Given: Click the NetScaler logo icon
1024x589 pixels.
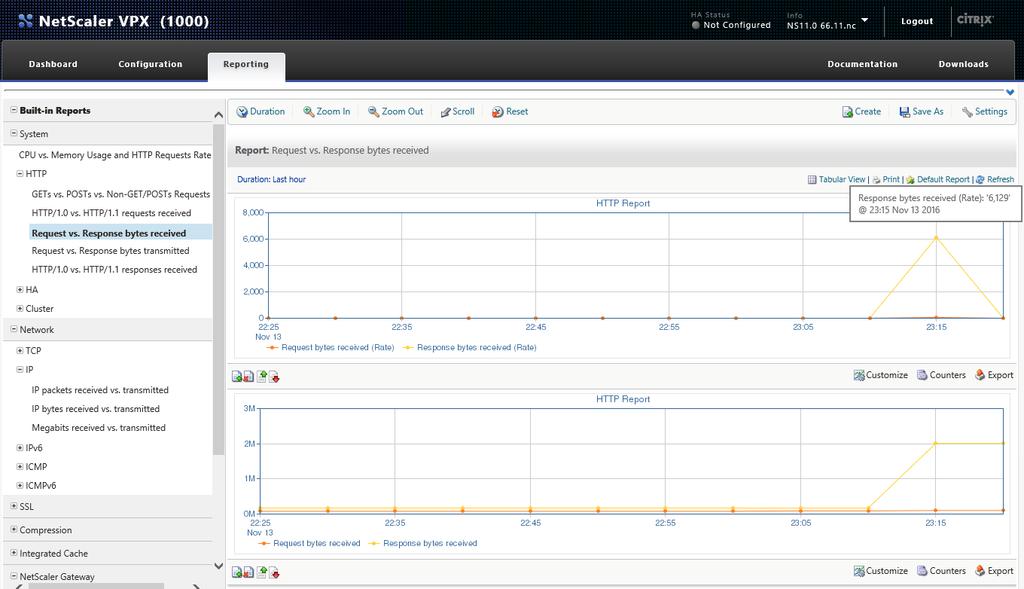Looking at the screenshot, I should point(25,21).
